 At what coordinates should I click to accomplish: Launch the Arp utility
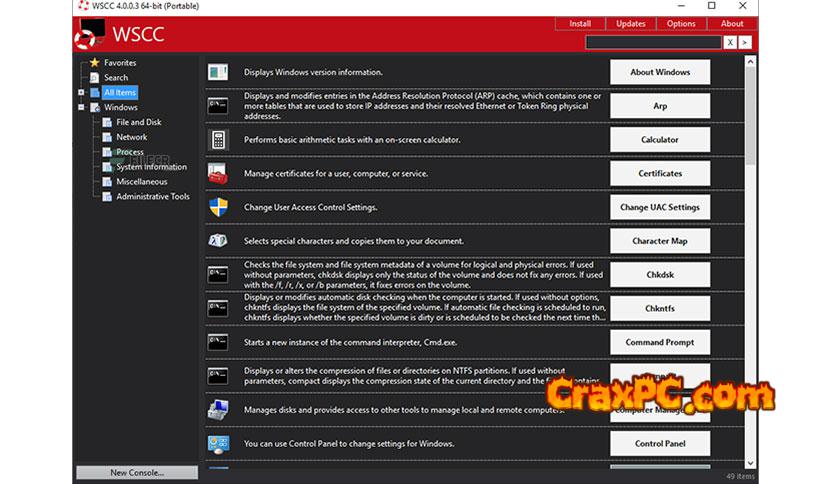pos(660,106)
